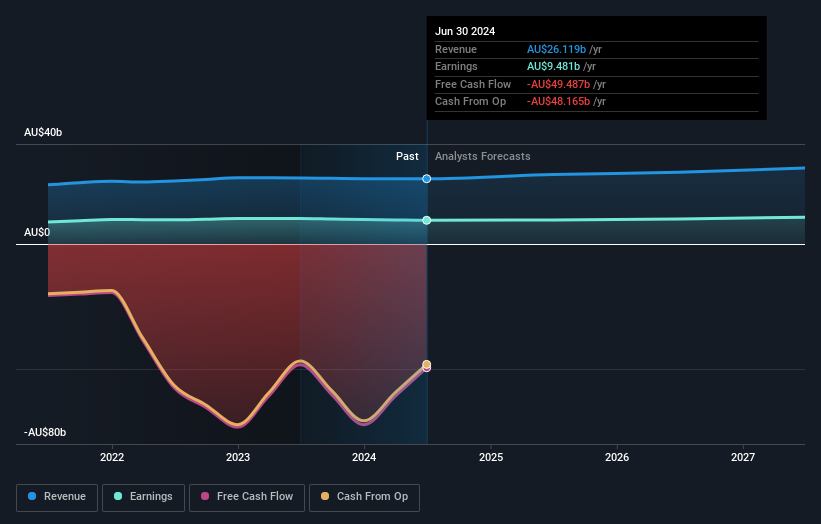Click the Jun 30 2024 tooltip date
This screenshot has height=524, width=821.
[465, 31]
